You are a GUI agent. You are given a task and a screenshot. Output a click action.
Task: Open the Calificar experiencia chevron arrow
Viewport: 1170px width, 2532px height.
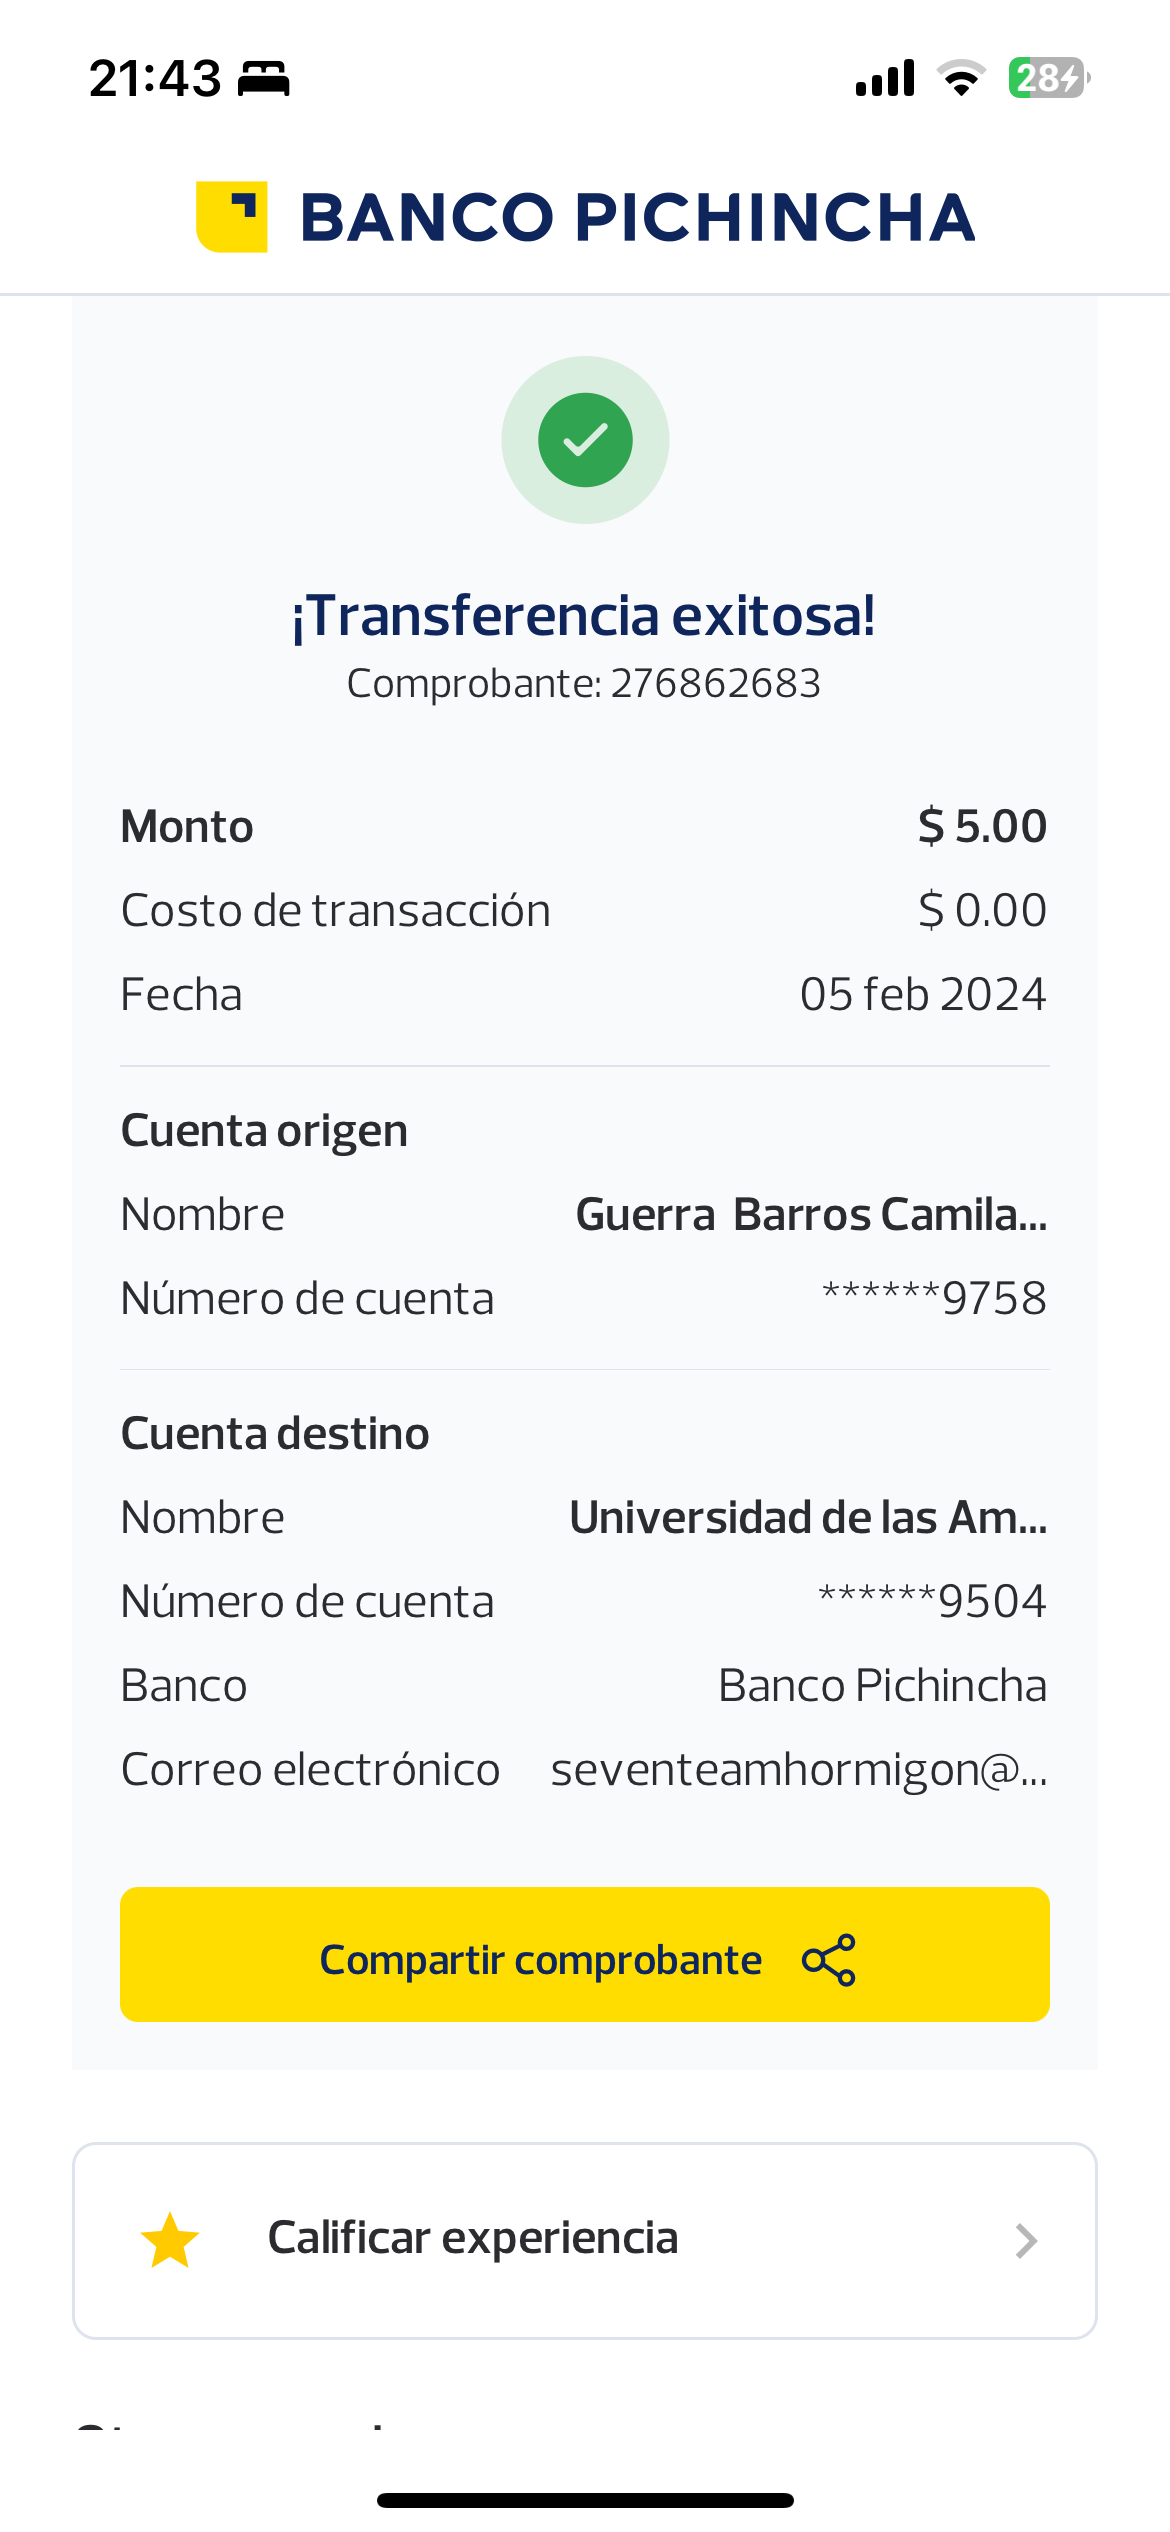tap(1026, 2241)
